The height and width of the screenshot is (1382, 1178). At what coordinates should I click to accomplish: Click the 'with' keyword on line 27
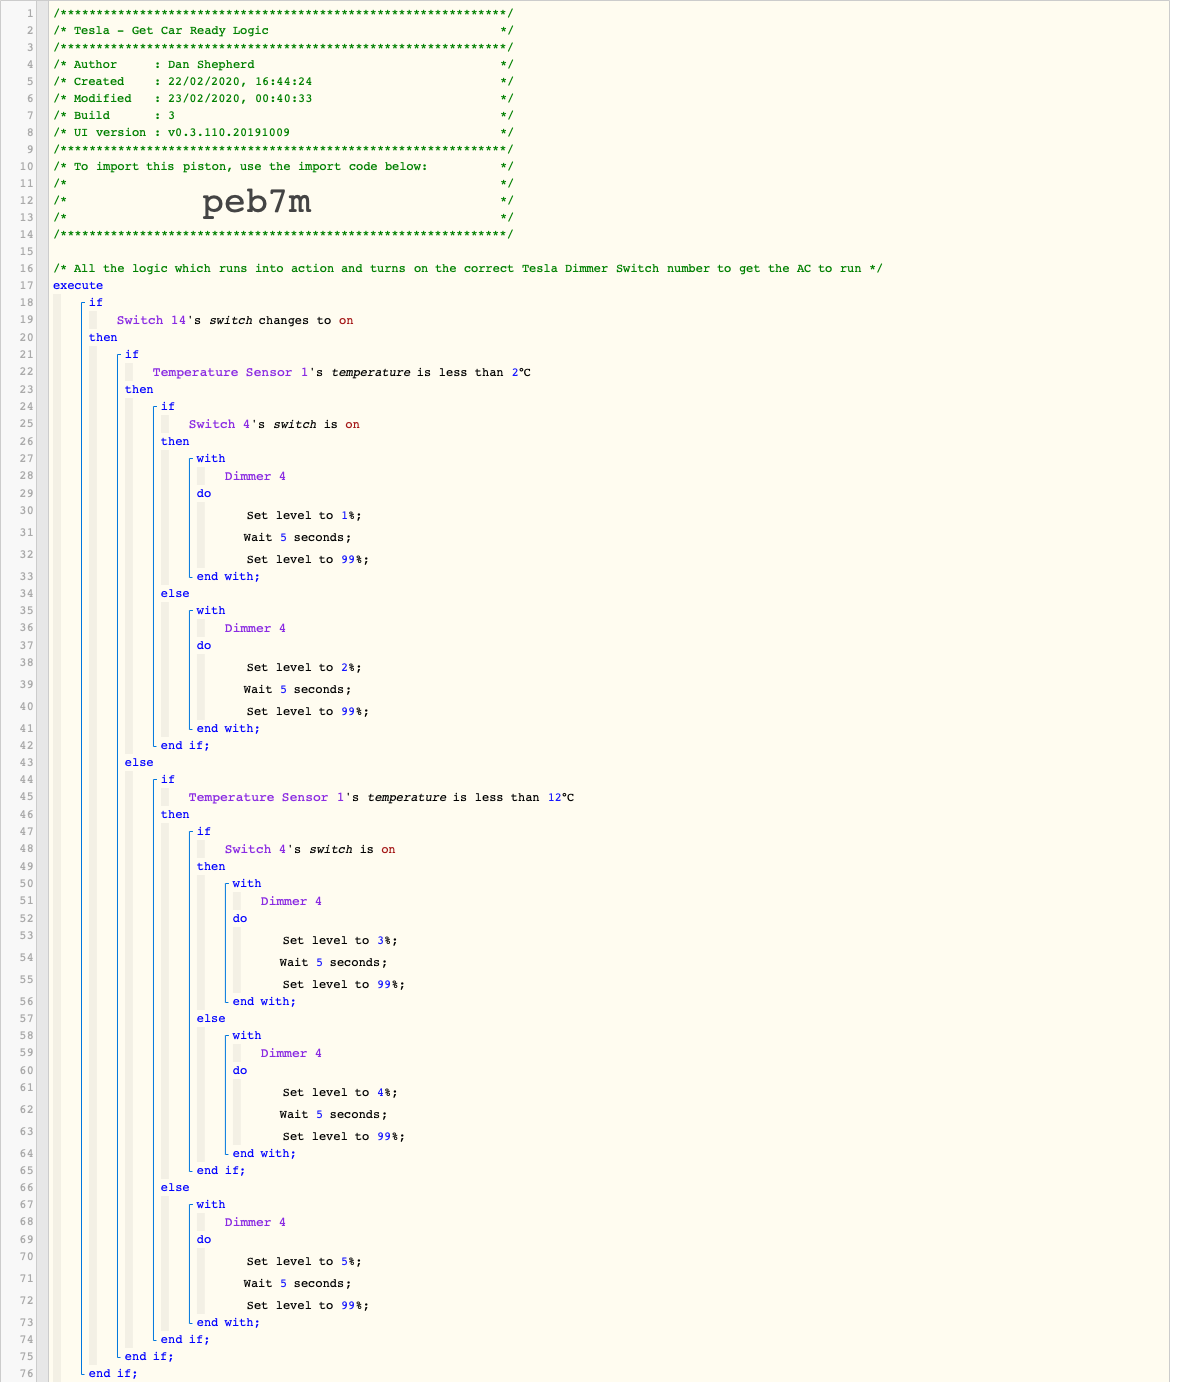tap(211, 458)
